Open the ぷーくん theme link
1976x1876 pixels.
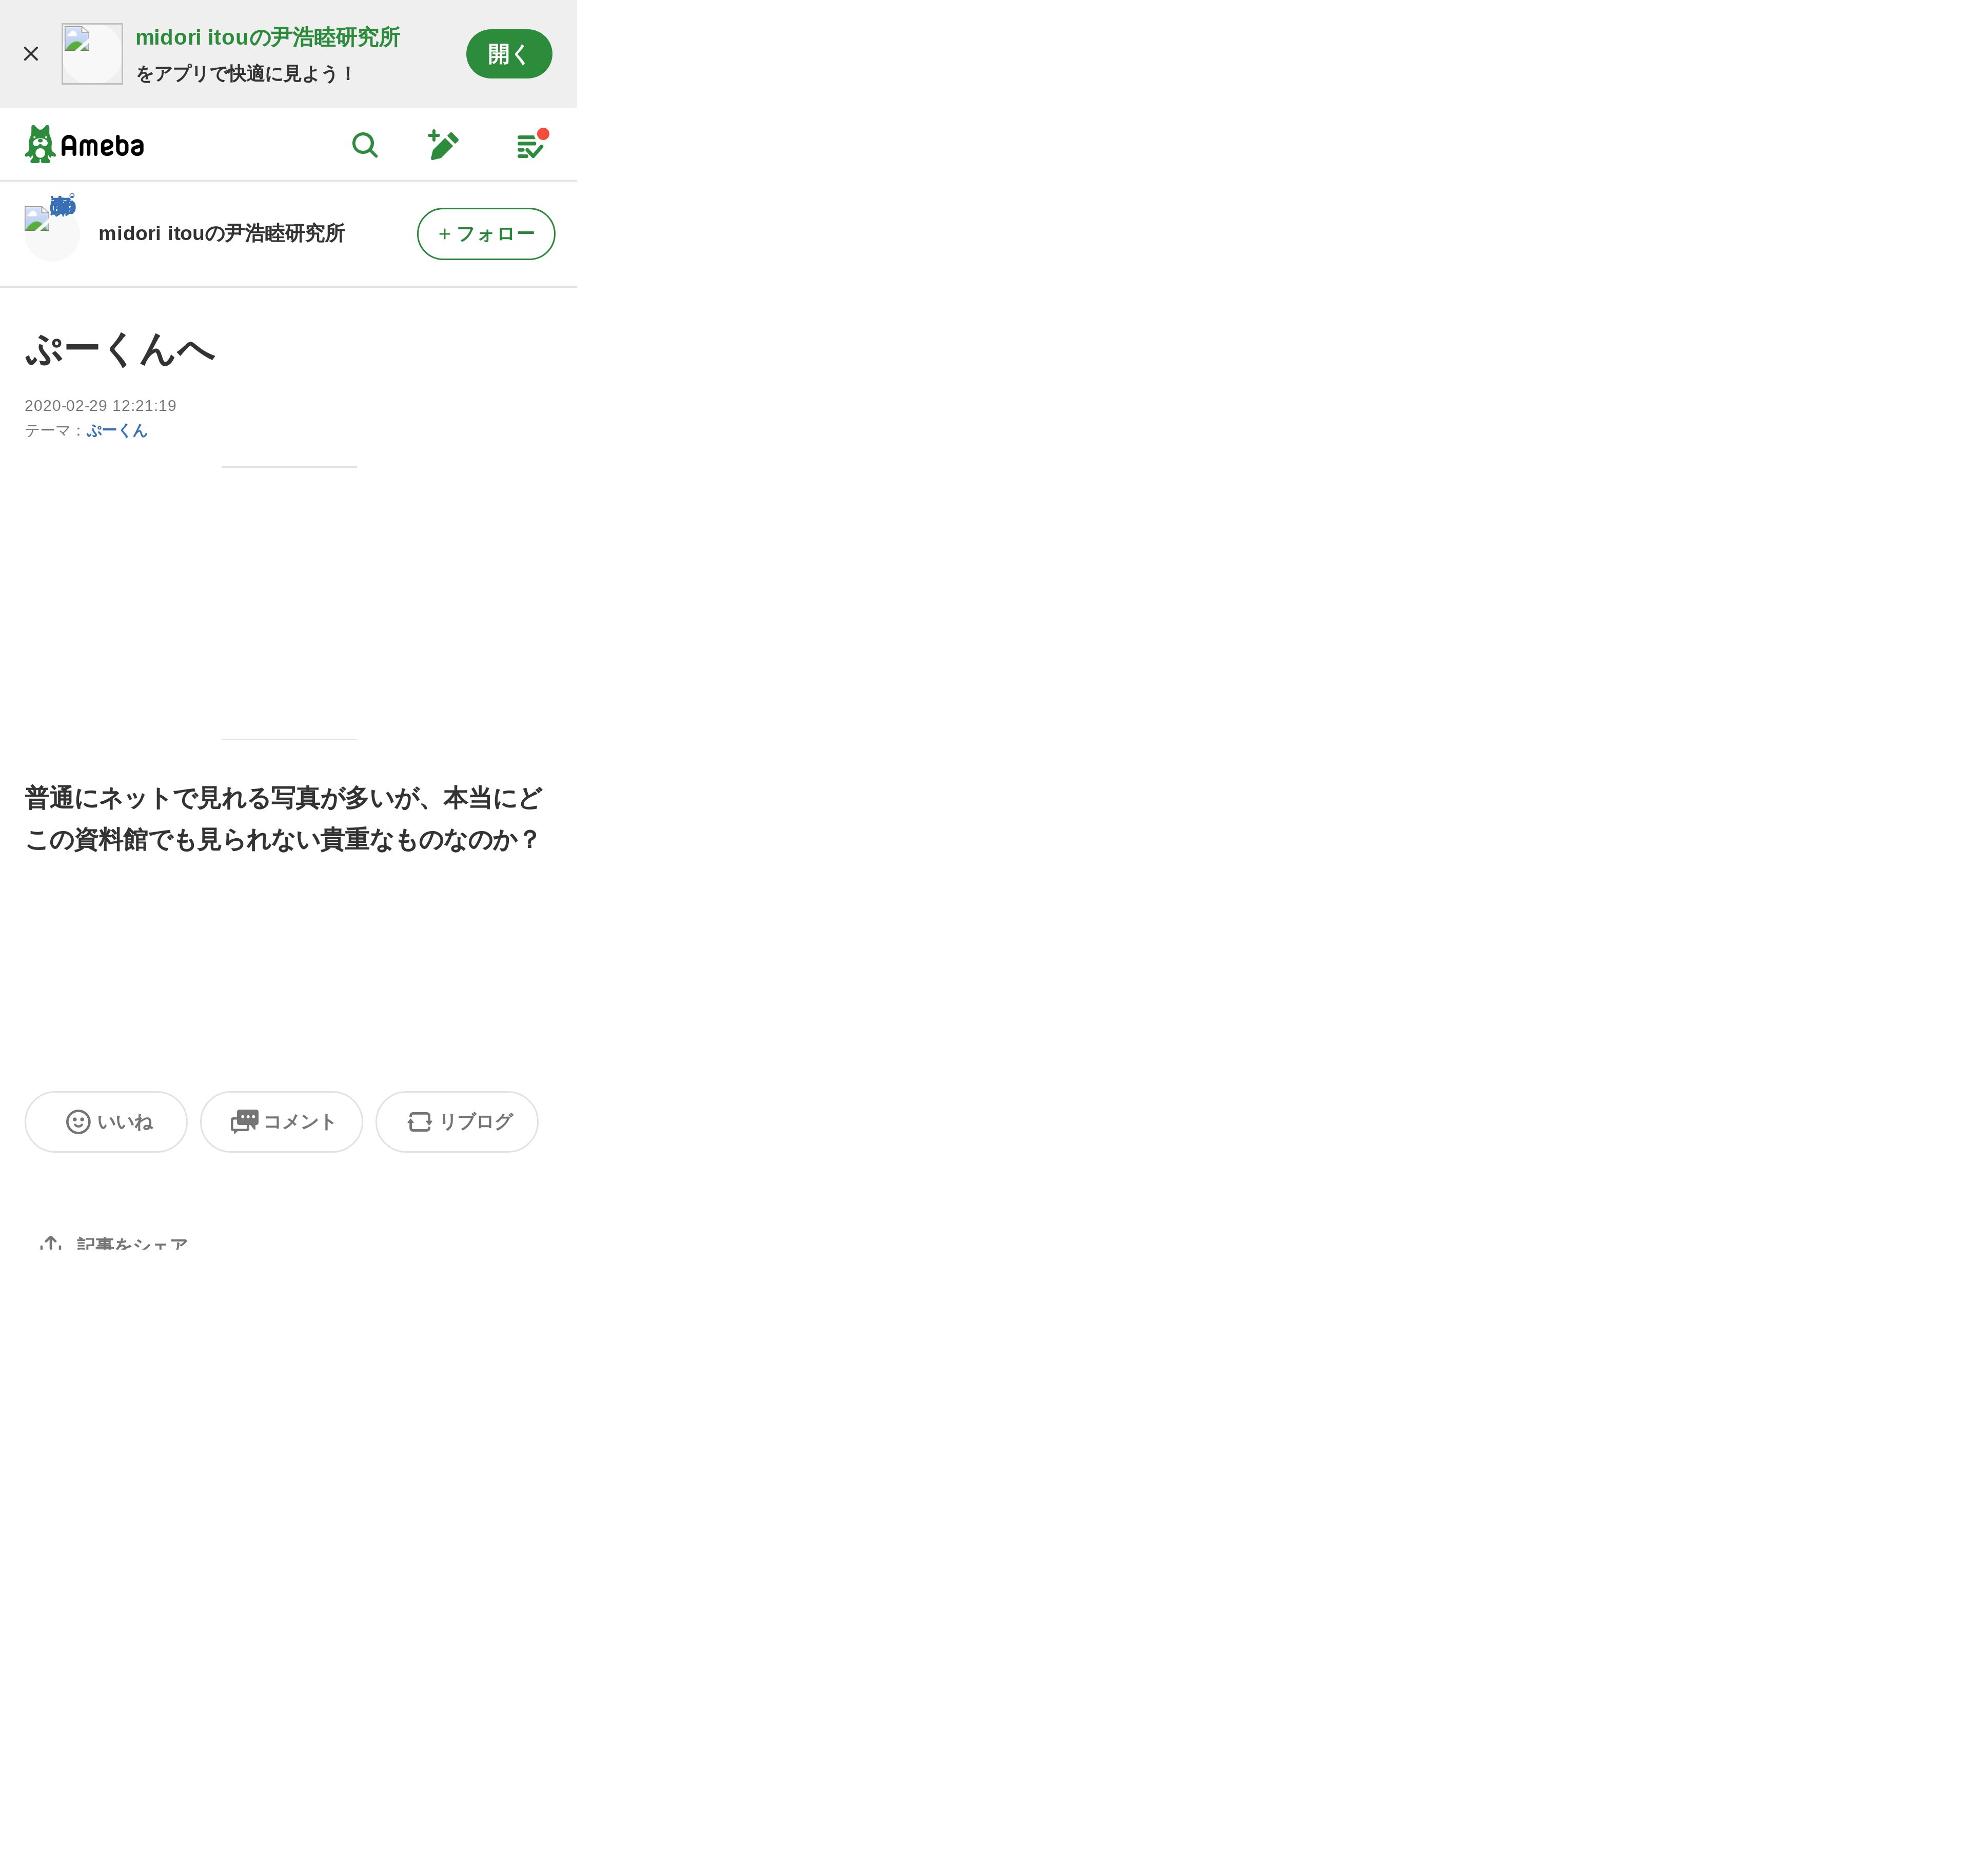tap(117, 431)
